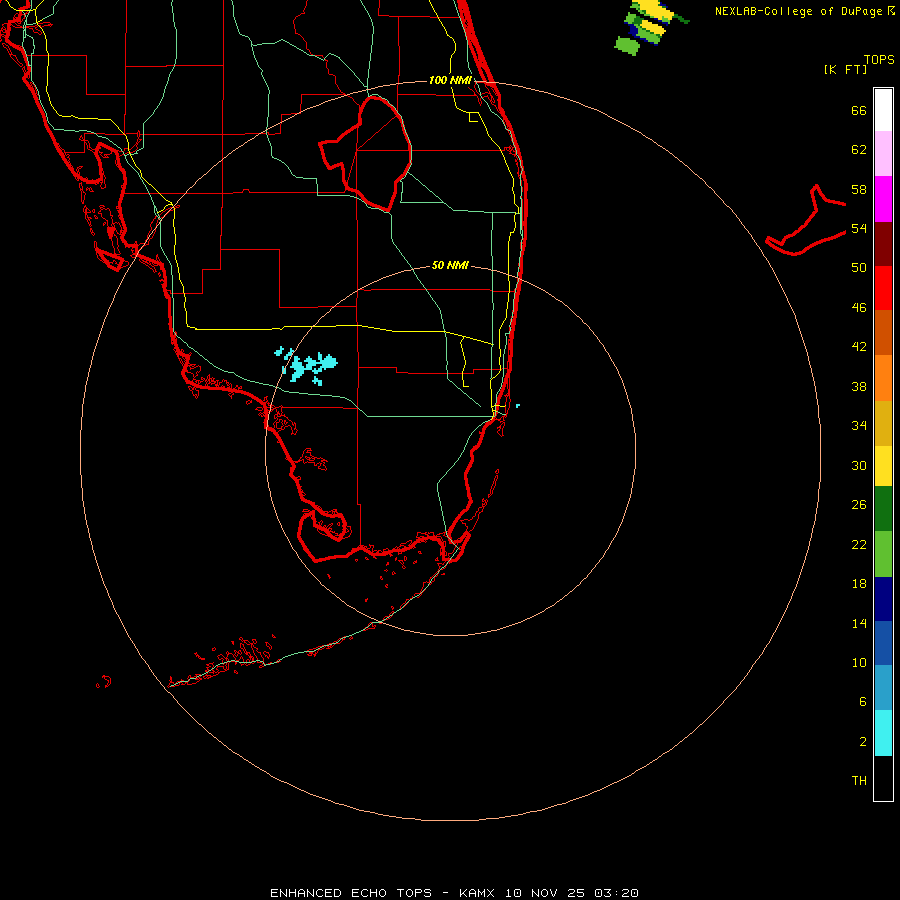Select the dark red (maroon) legend swatch
This screenshot has height=900, width=900.
(883, 244)
